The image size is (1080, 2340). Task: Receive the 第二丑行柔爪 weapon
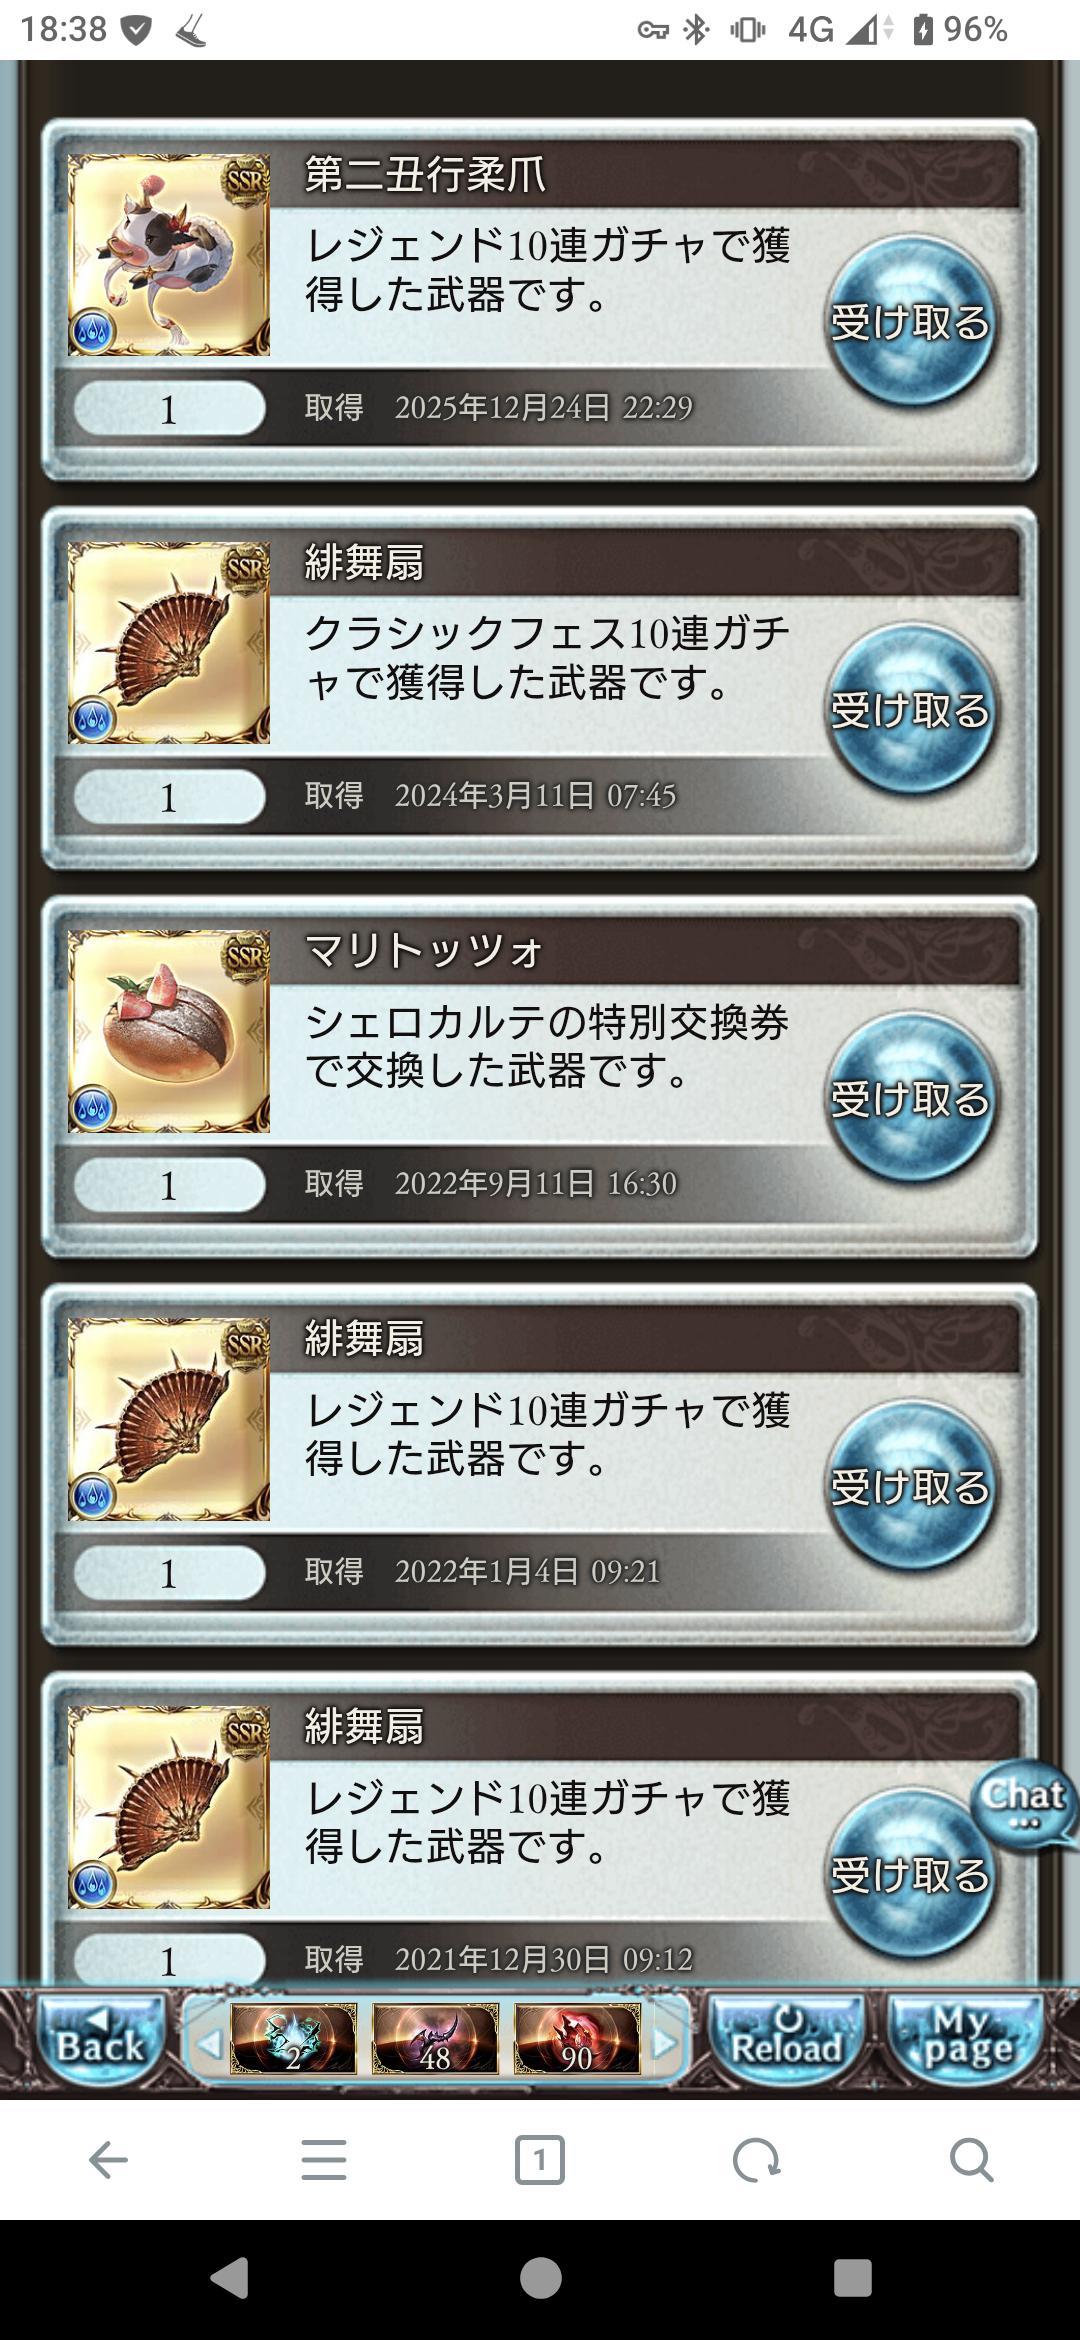[x=912, y=322]
